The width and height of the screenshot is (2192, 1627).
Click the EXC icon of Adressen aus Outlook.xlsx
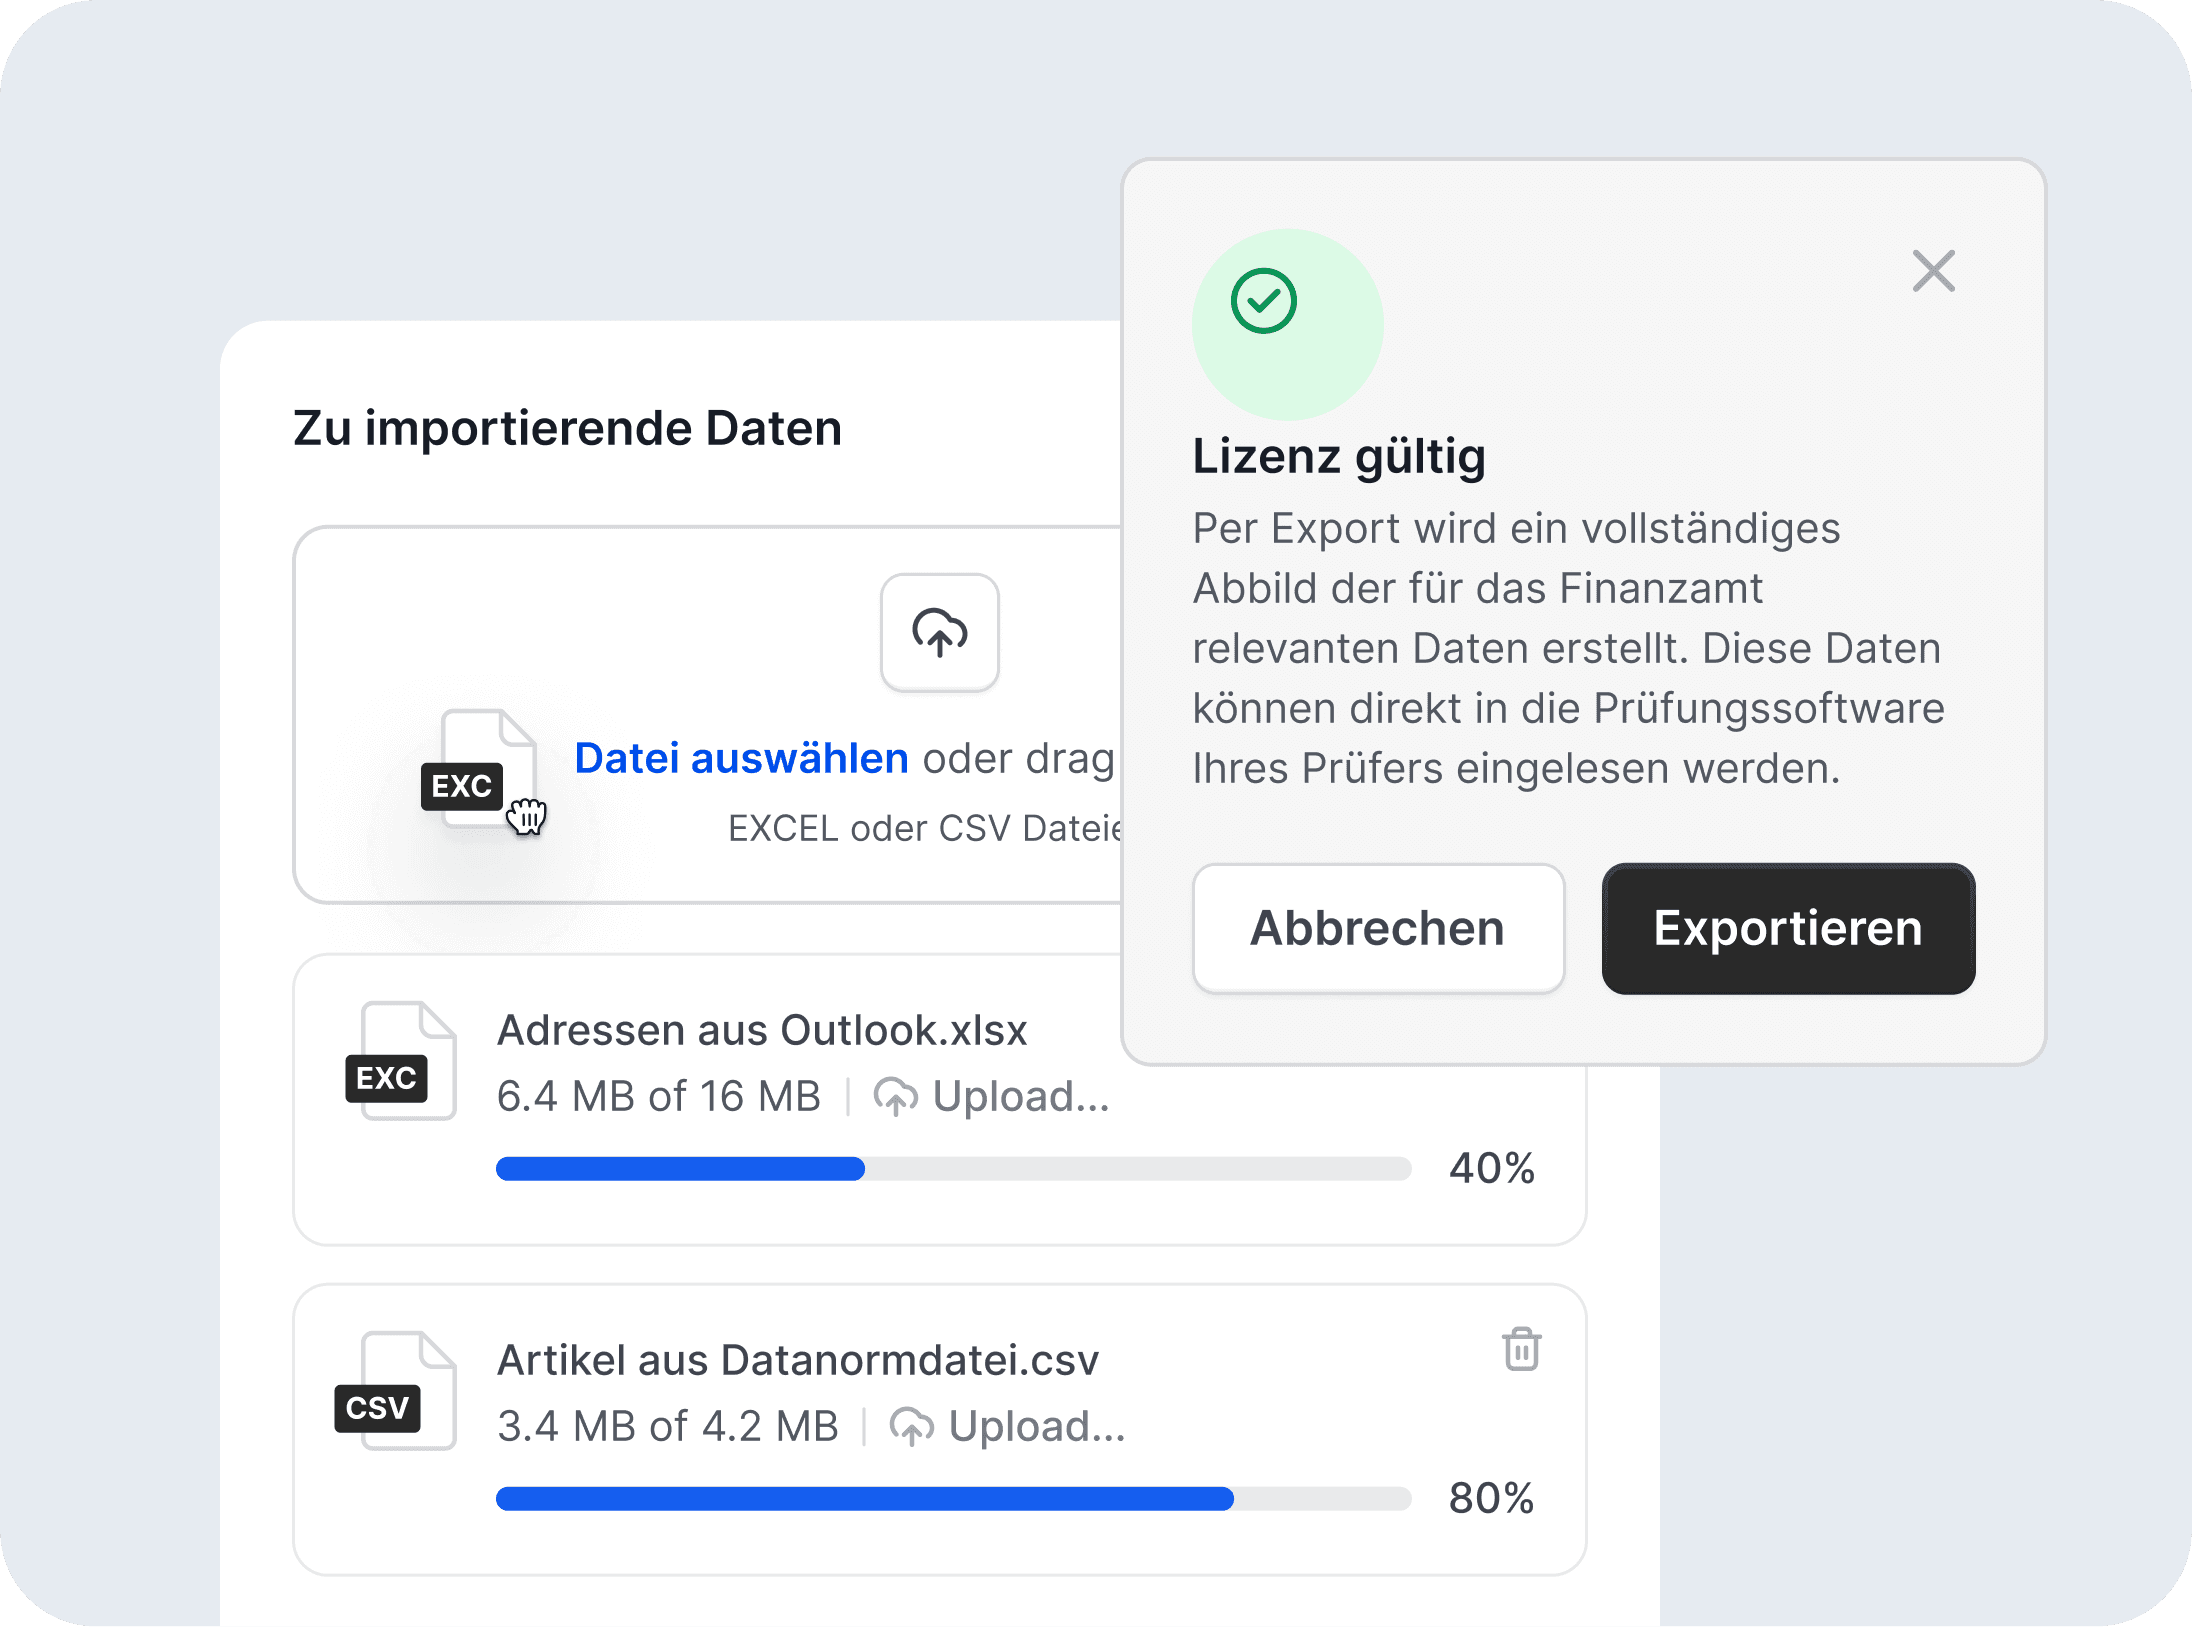(x=401, y=1061)
